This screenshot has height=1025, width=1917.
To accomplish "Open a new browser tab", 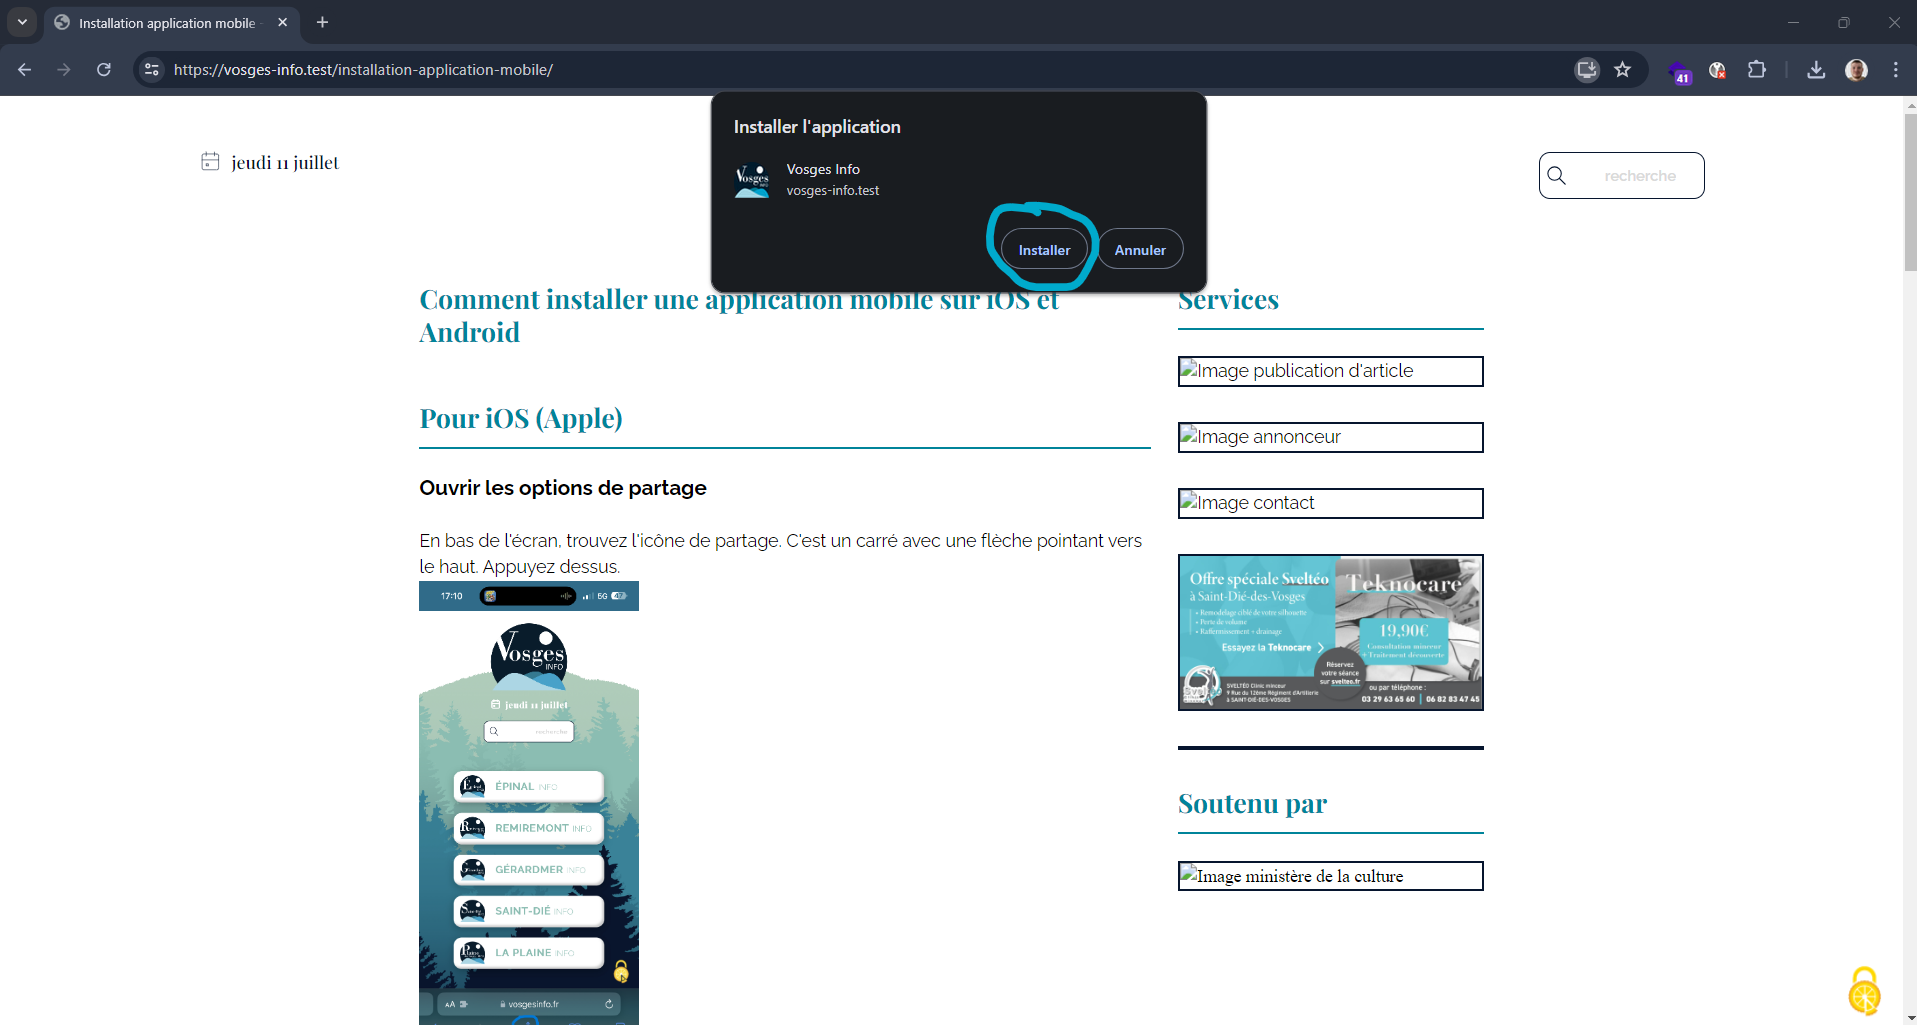I will 322,22.
